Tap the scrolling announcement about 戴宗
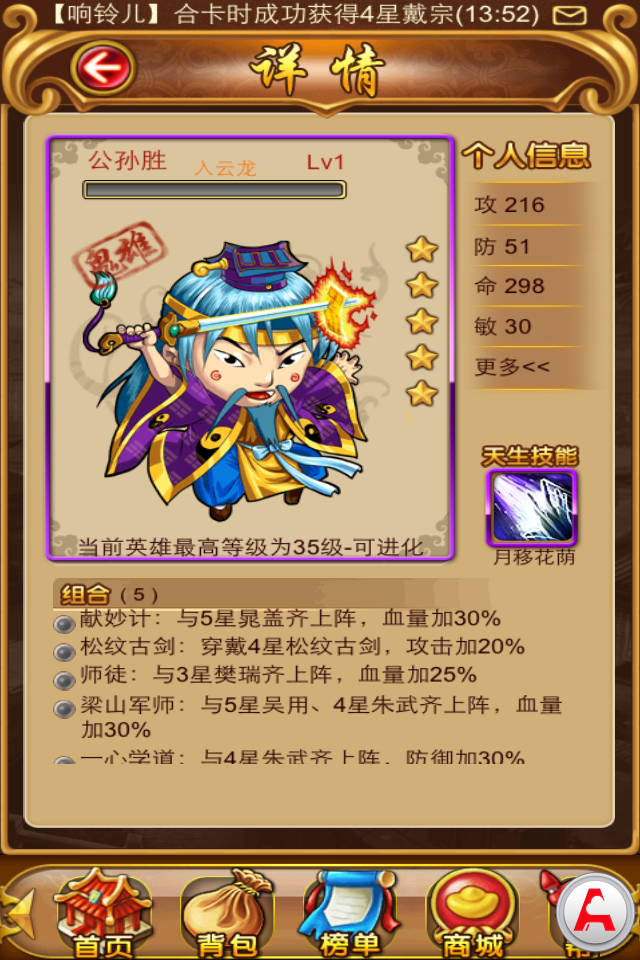Screen dimensions: 640x960 (294, 15)
